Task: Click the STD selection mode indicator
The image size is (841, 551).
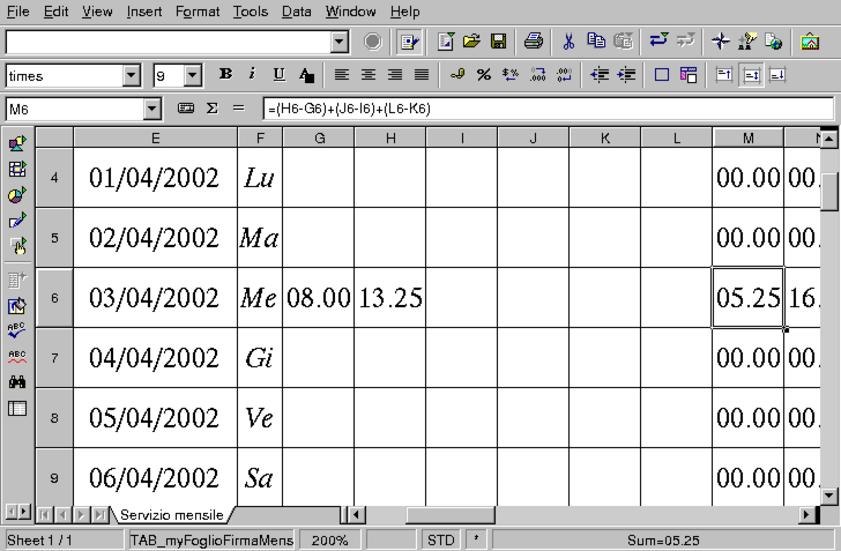Action: pyautogui.click(x=441, y=541)
